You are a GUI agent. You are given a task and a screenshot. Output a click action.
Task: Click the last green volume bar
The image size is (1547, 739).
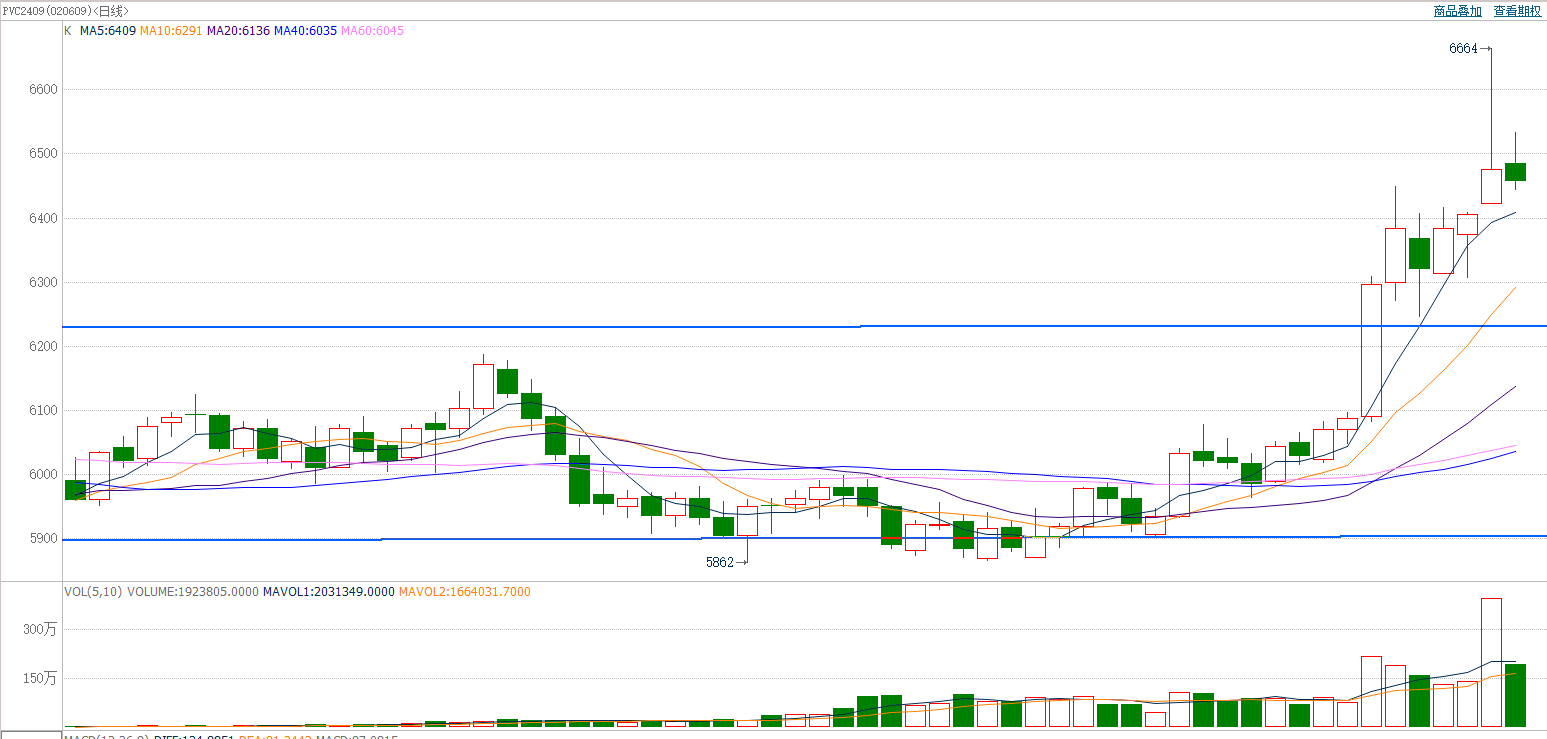point(1515,695)
